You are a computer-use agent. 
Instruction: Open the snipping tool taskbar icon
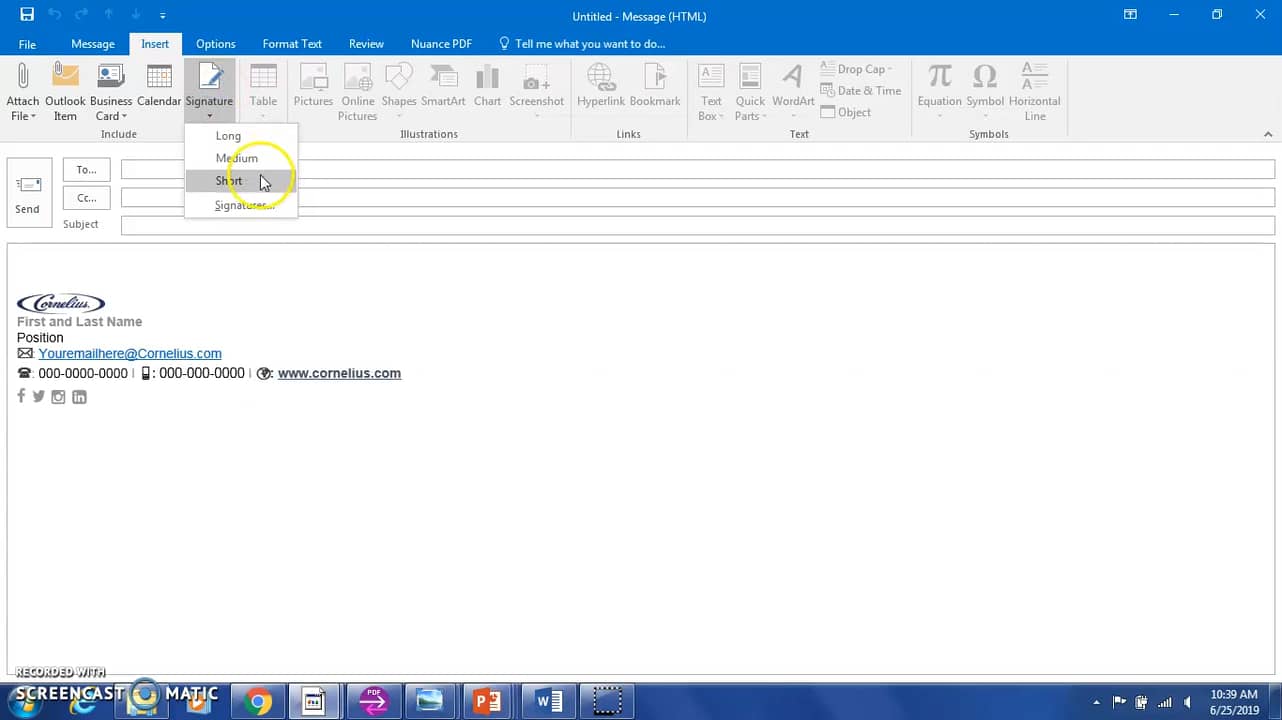click(x=607, y=702)
